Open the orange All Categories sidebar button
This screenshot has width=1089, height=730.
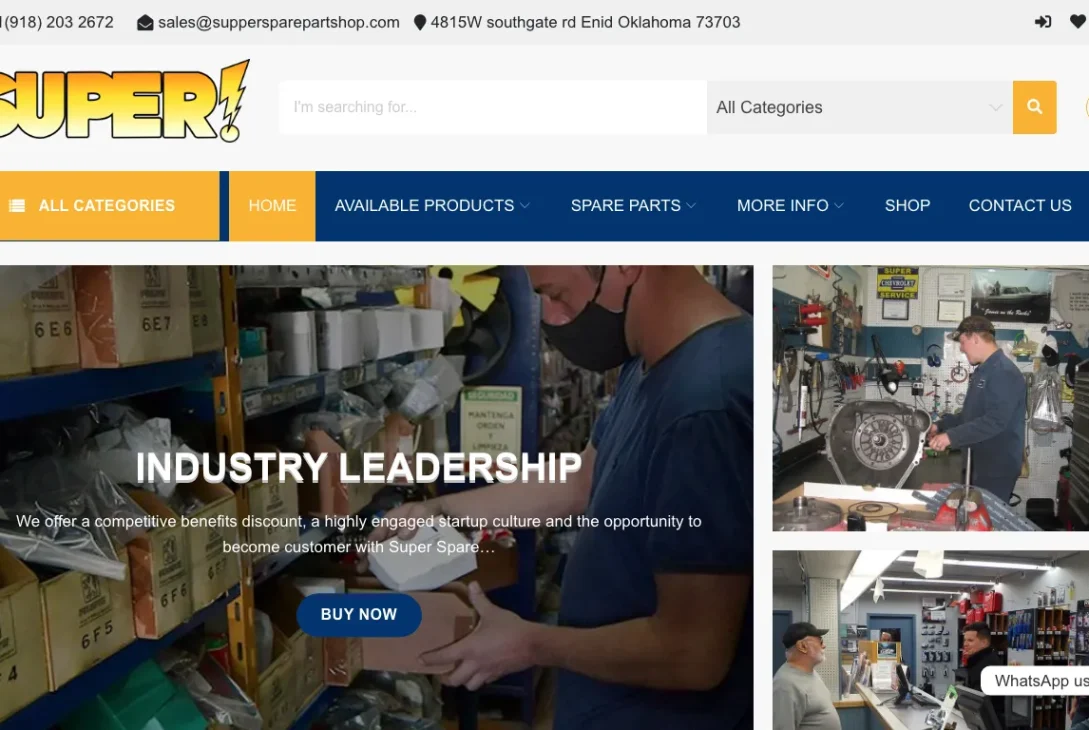tap(110, 206)
